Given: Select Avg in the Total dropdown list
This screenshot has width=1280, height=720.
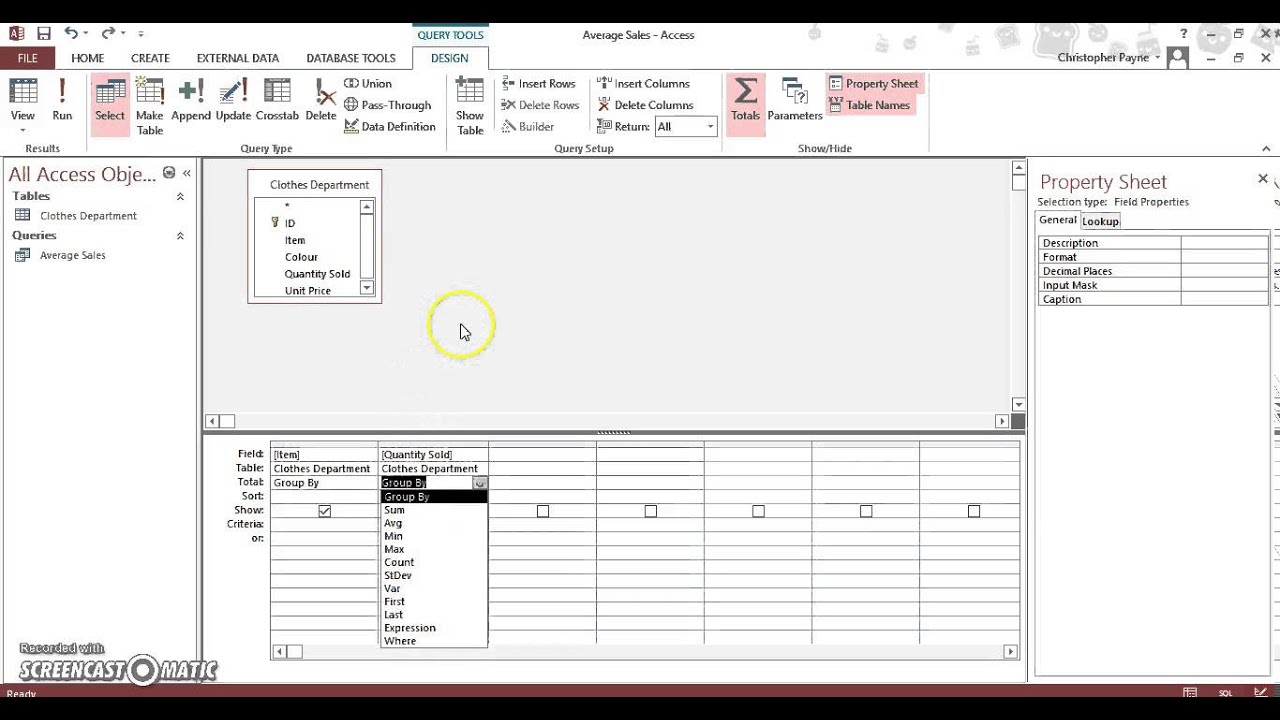Looking at the screenshot, I should [x=433, y=523].
